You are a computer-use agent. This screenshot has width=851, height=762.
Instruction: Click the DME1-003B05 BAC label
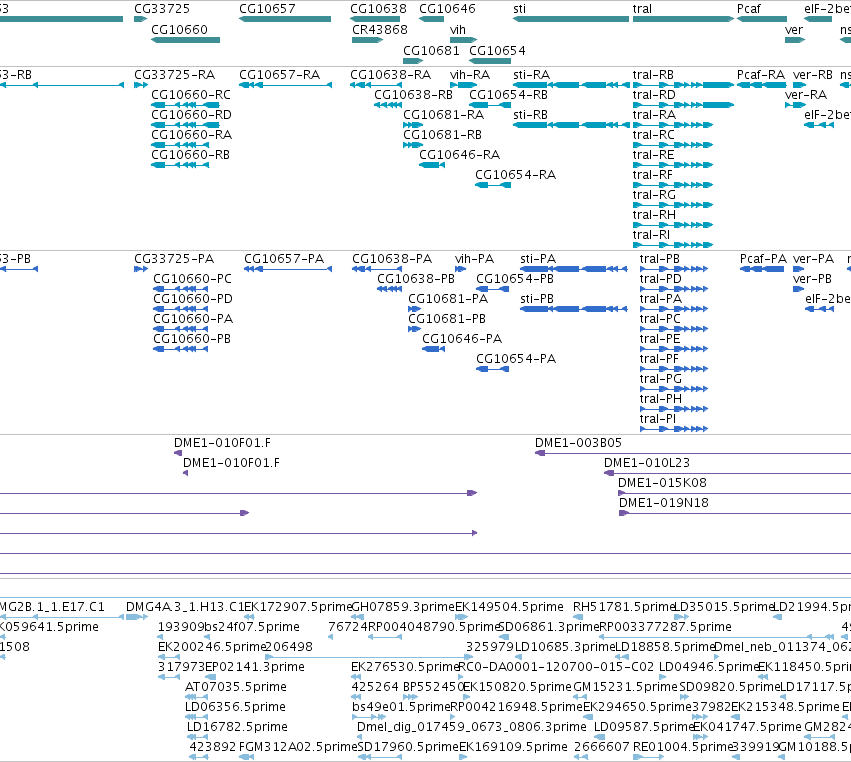click(578, 442)
